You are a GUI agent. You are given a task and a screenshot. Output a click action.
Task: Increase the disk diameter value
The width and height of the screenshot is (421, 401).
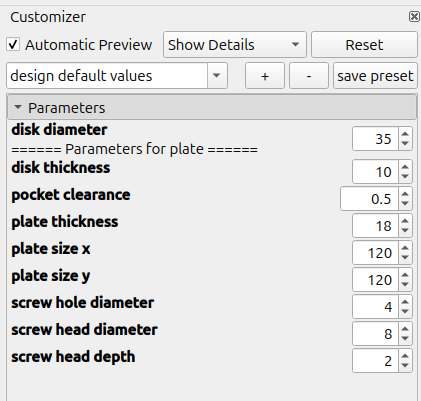click(405, 134)
